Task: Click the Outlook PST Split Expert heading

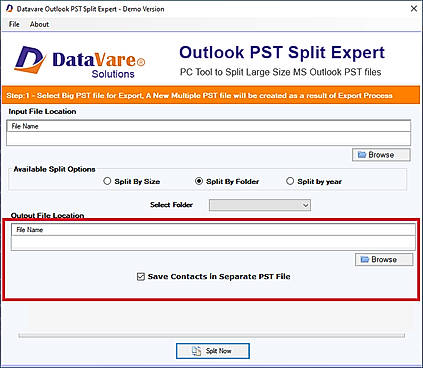Action: (282, 53)
